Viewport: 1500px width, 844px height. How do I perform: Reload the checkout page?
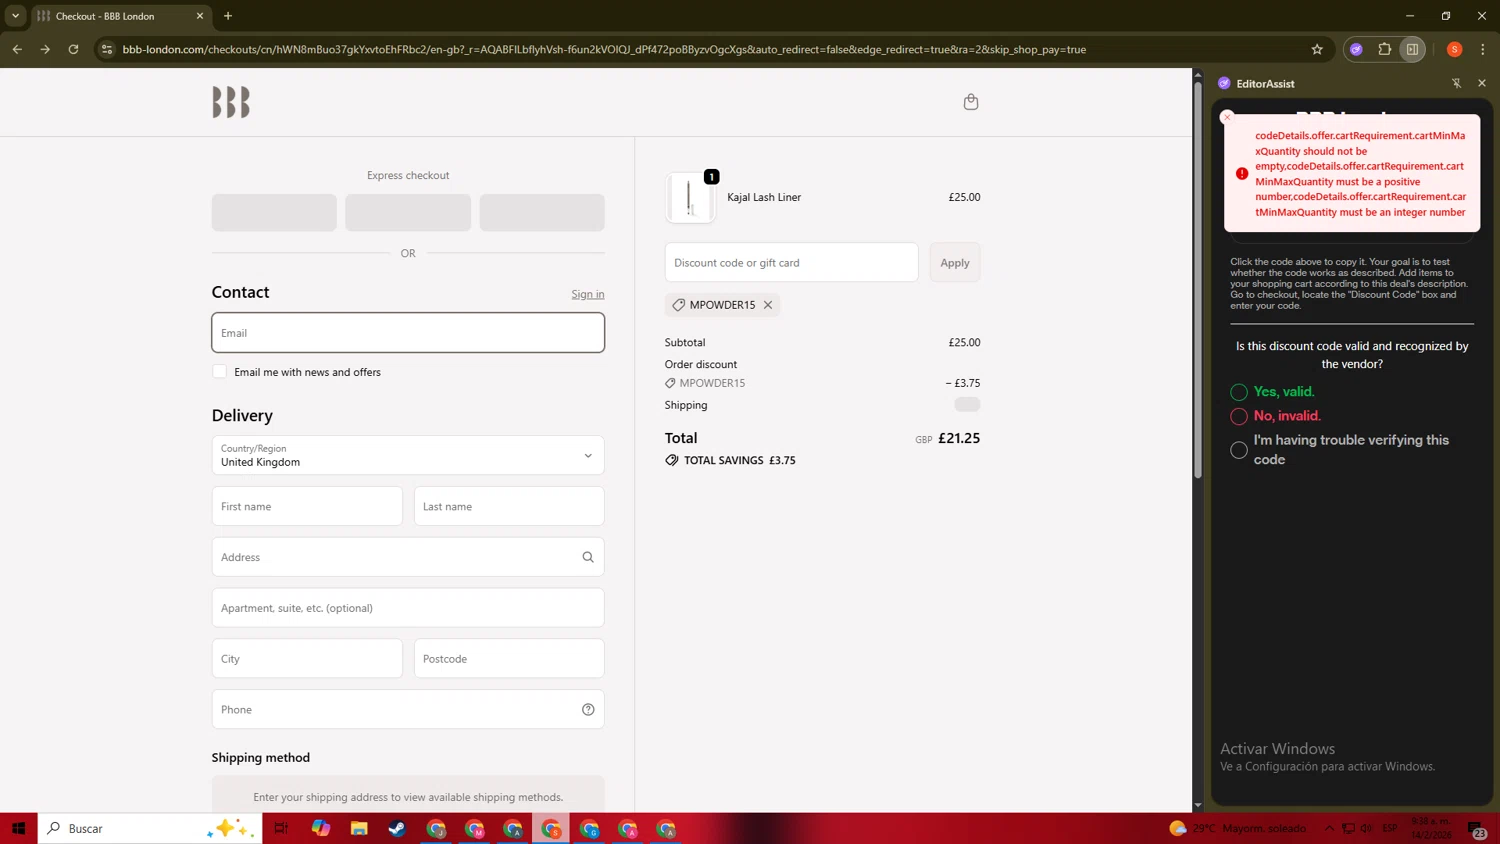click(73, 49)
